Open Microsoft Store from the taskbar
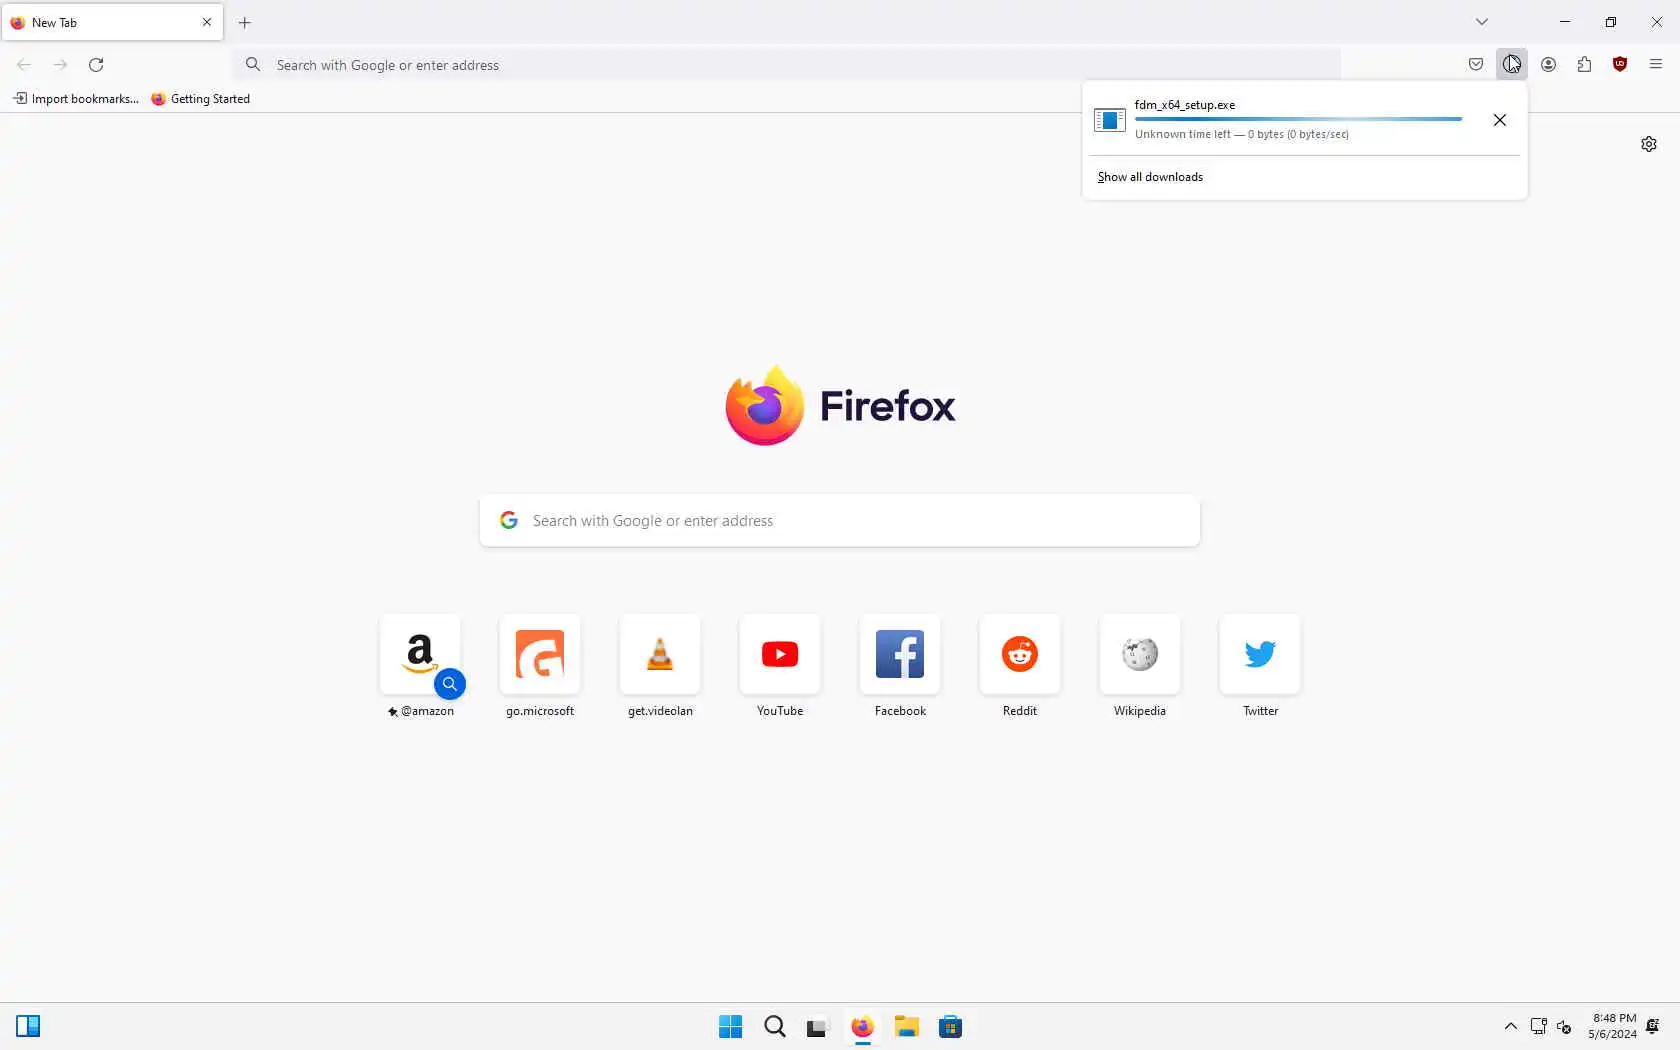The image size is (1680, 1050). click(951, 1027)
